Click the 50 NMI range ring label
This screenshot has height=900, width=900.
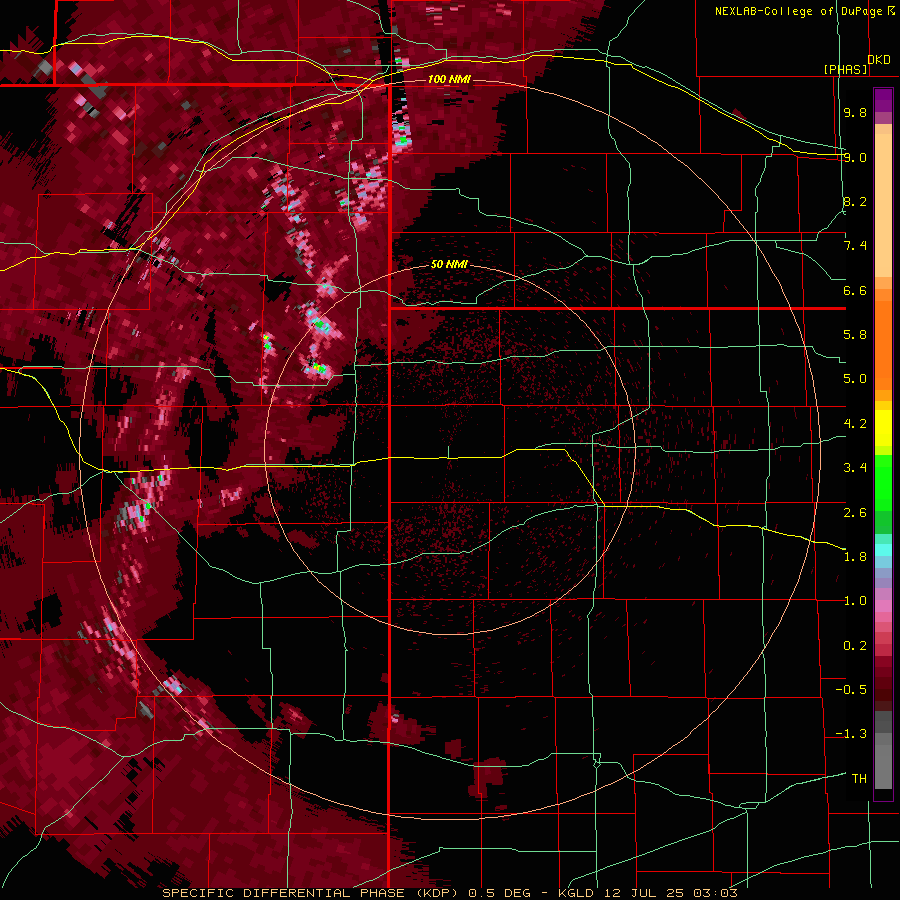coord(449,264)
